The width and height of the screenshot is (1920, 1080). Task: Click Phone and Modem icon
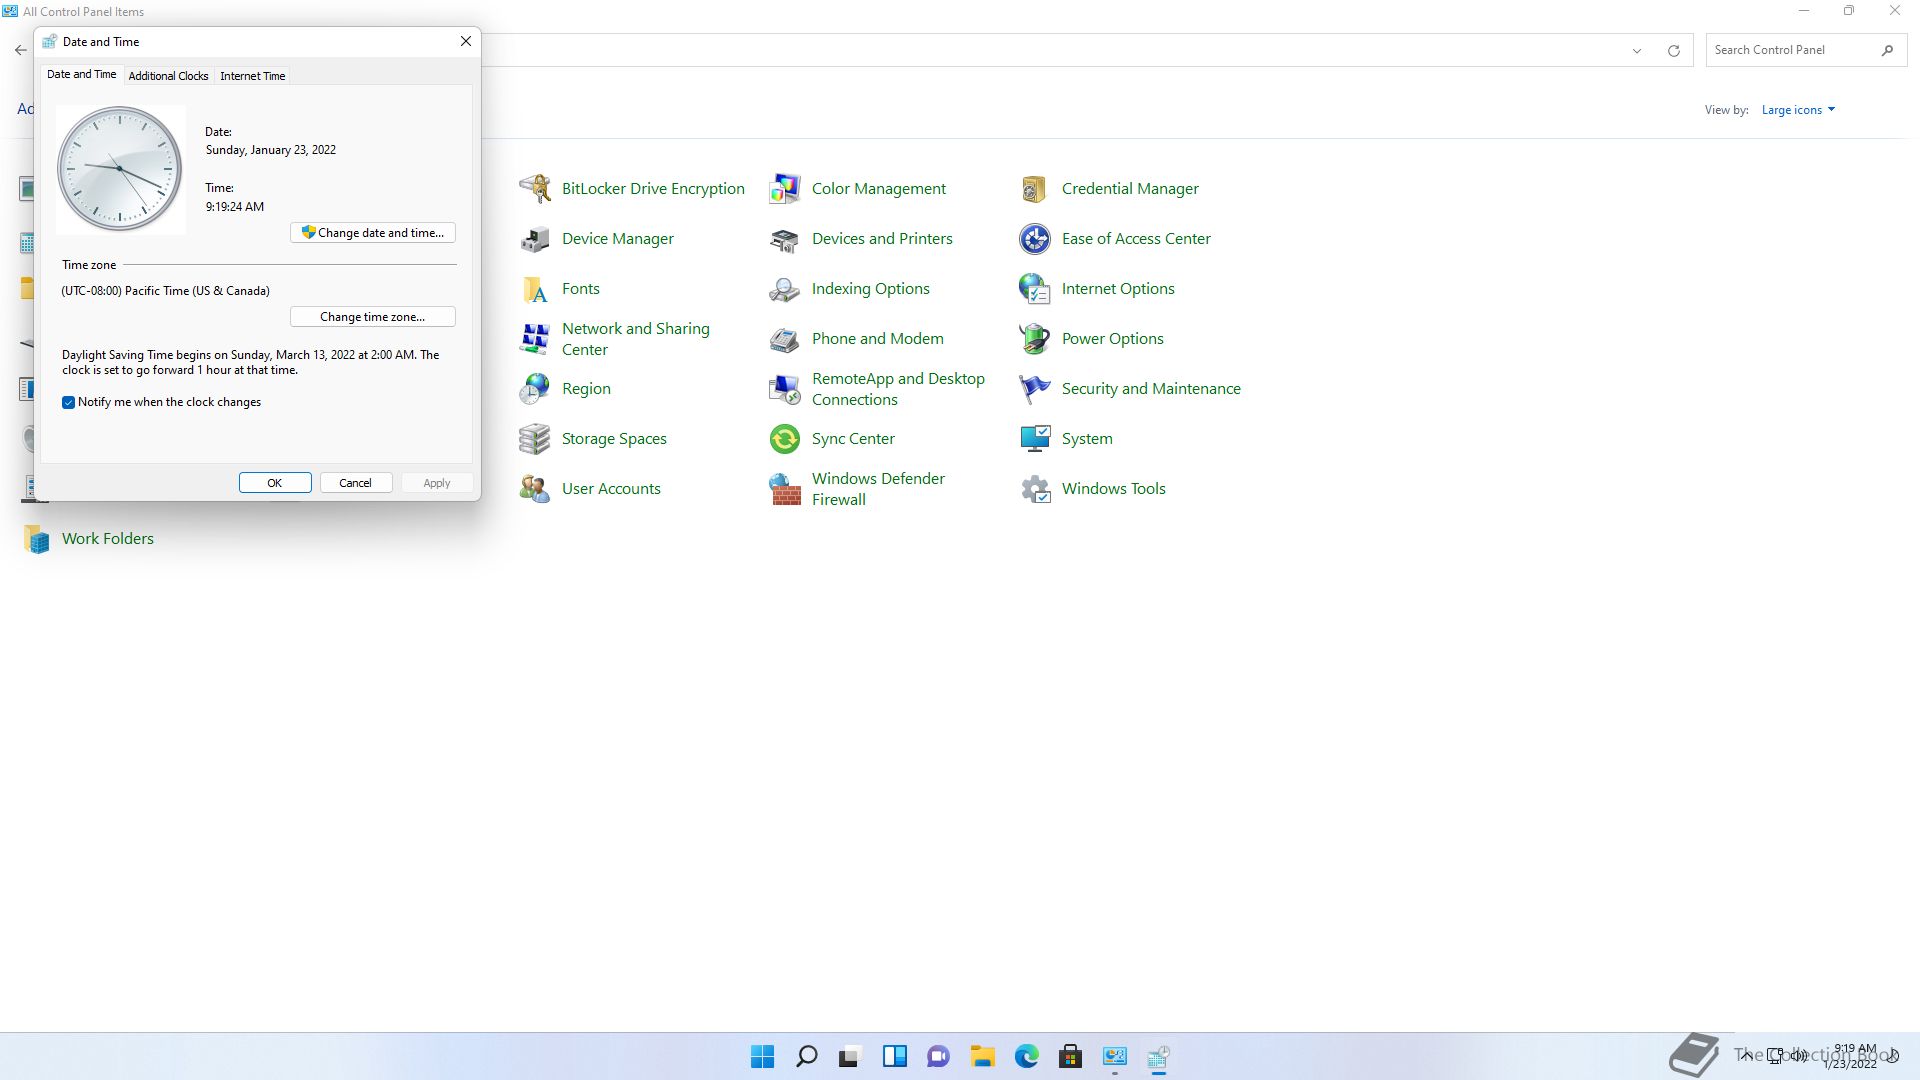coord(785,338)
